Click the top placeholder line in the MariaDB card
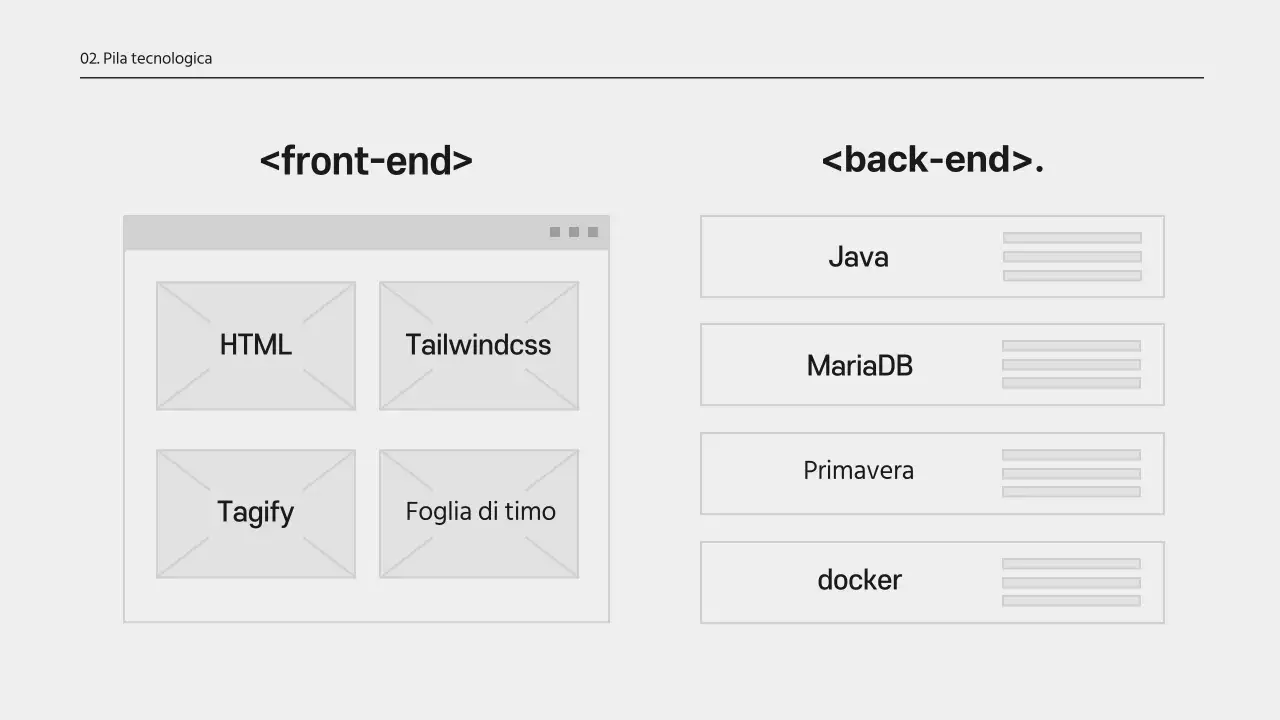Image resolution: width=1280 pixels, height=720 pixels. pos(1071,346)
